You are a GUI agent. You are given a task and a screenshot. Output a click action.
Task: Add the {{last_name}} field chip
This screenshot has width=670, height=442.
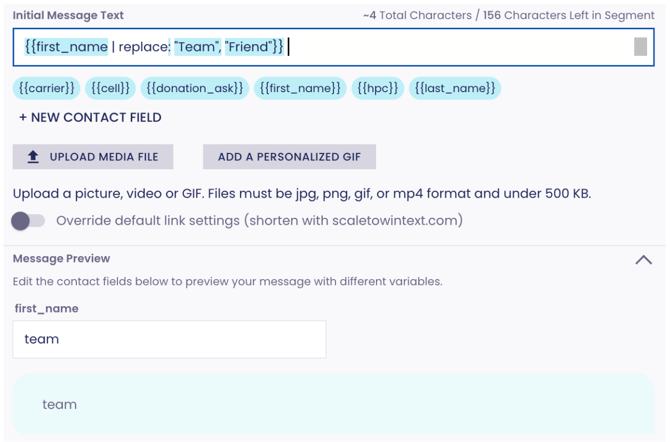pyautogui.click(x=455, y=89)
